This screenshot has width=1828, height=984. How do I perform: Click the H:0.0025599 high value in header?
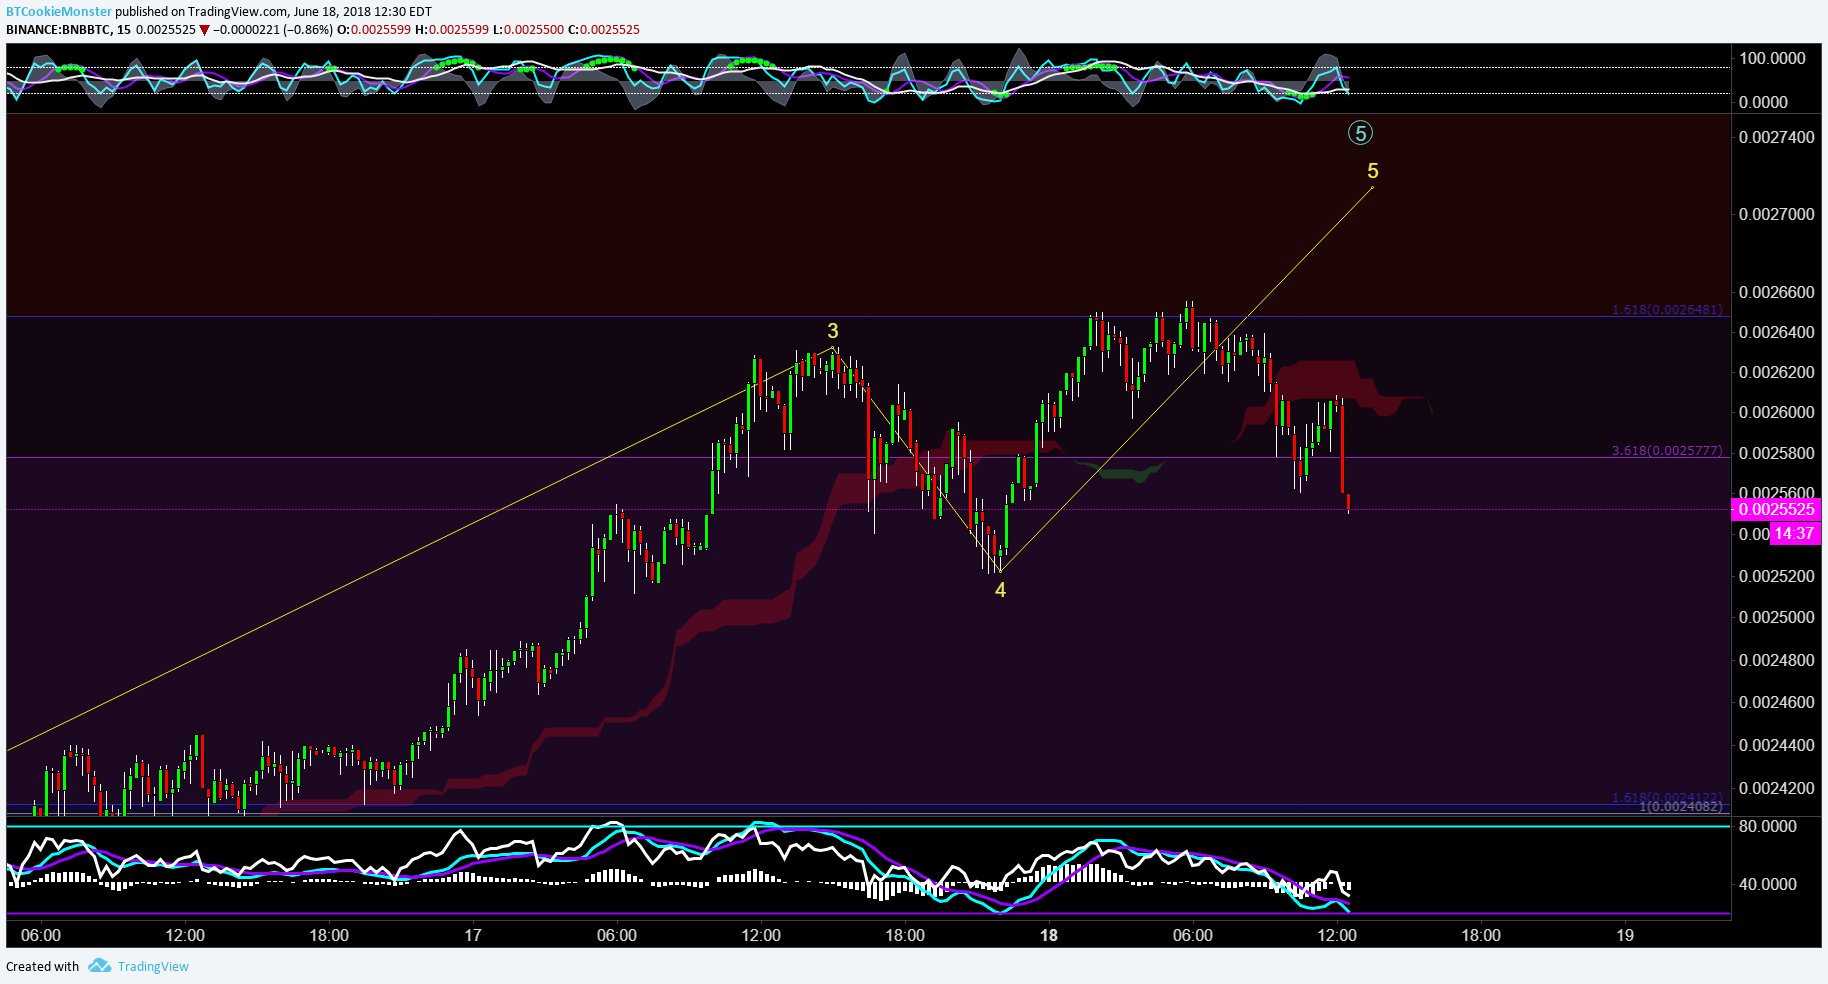click(x=452, y=29)
